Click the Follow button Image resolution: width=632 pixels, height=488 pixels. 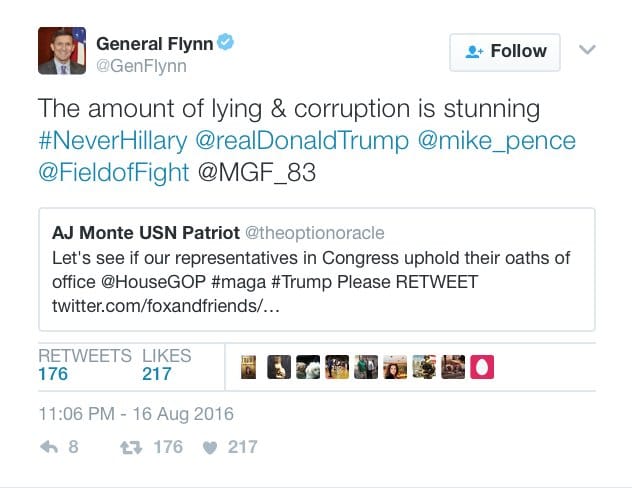pyautogui.click(x=504, y=51)
